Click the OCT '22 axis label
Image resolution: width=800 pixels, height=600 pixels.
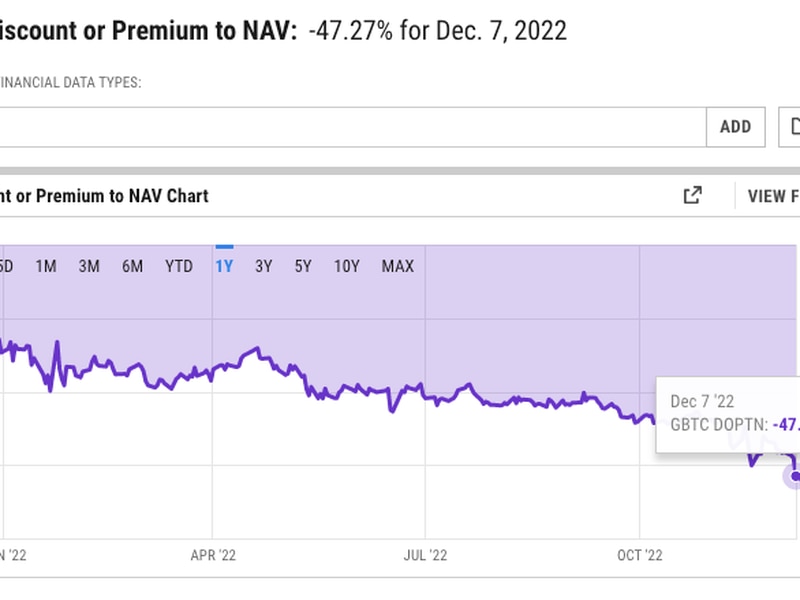tap(641, 555)
